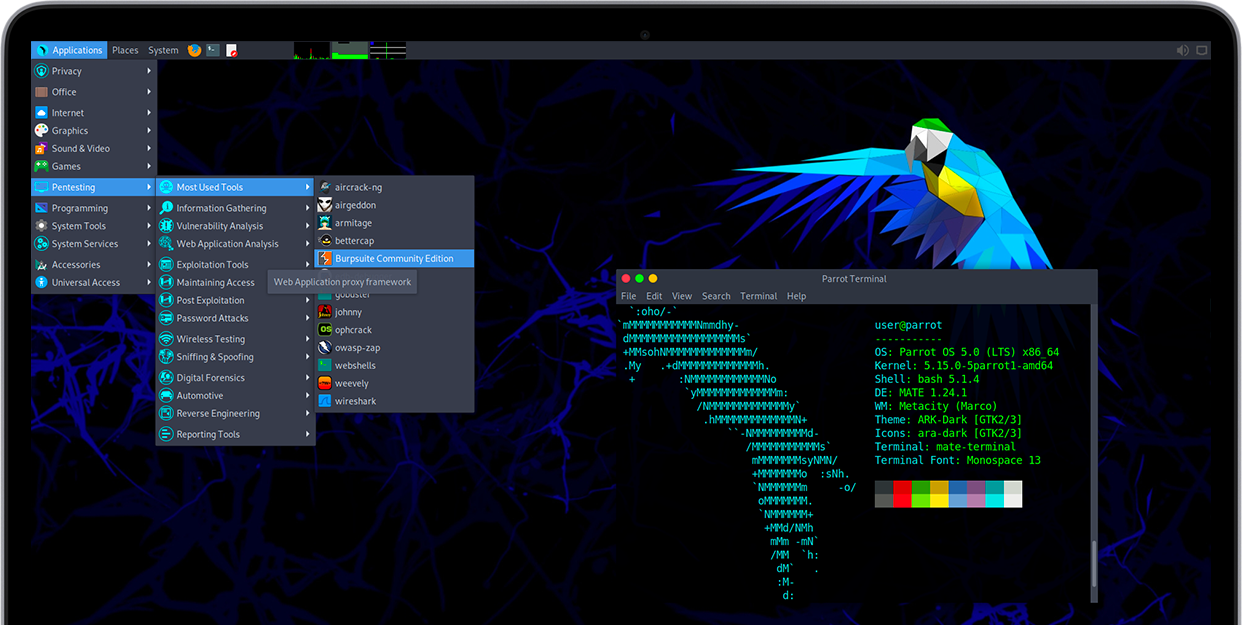Open the Internet category
Image resolution: width=1242 pixels, height=625 pixels.
point(94,113)
